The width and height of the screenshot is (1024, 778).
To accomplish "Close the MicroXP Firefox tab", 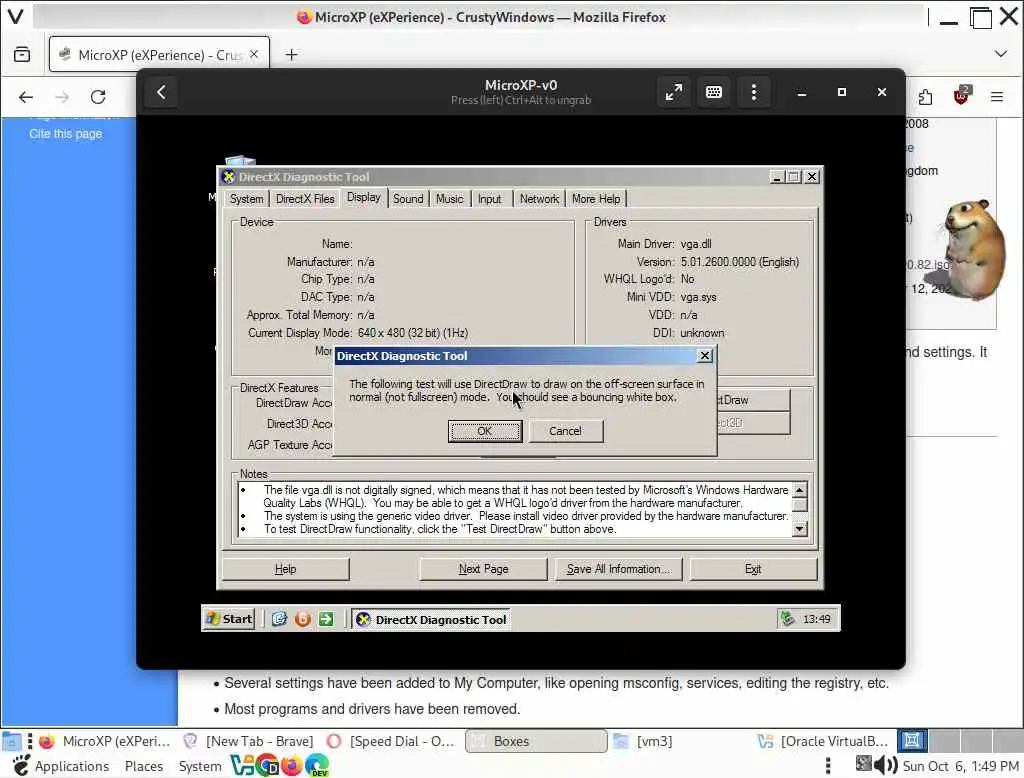I will click(254, 55).
